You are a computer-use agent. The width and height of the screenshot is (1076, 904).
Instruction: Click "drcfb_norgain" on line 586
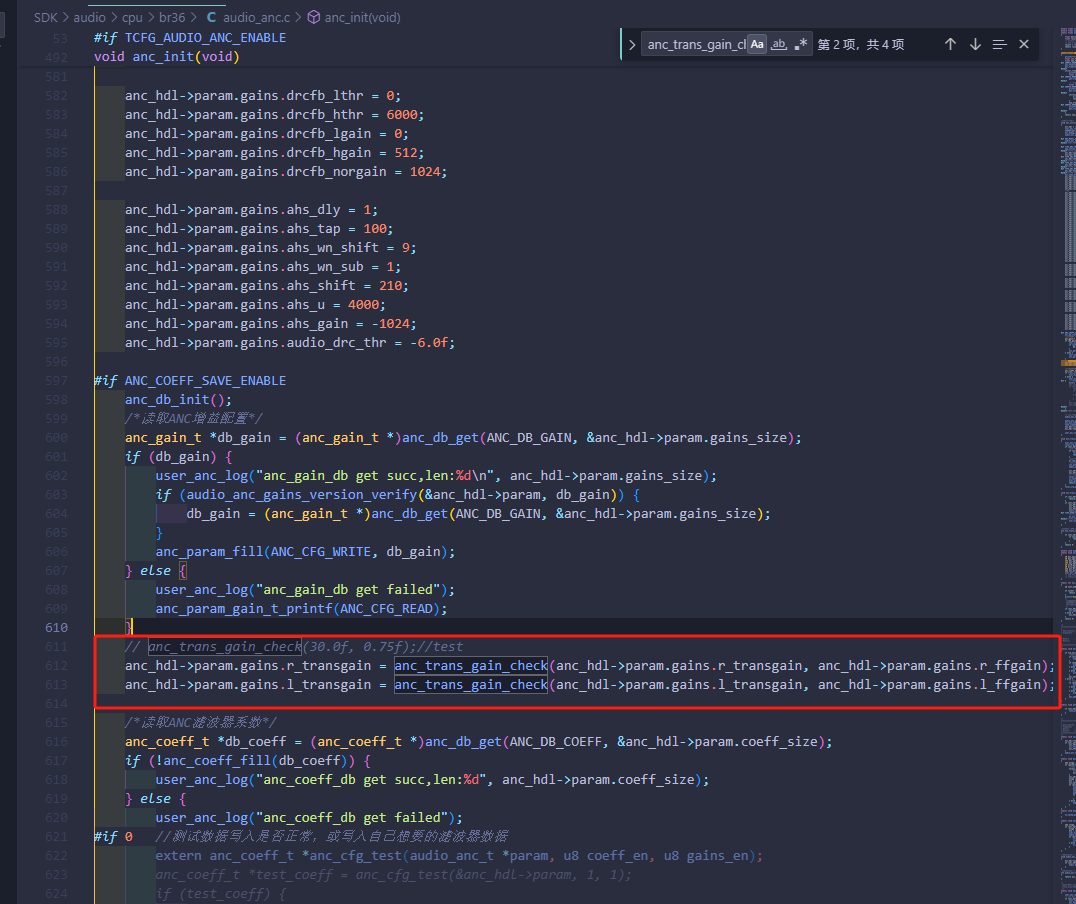pyautogui.click(x=336, y=172)
